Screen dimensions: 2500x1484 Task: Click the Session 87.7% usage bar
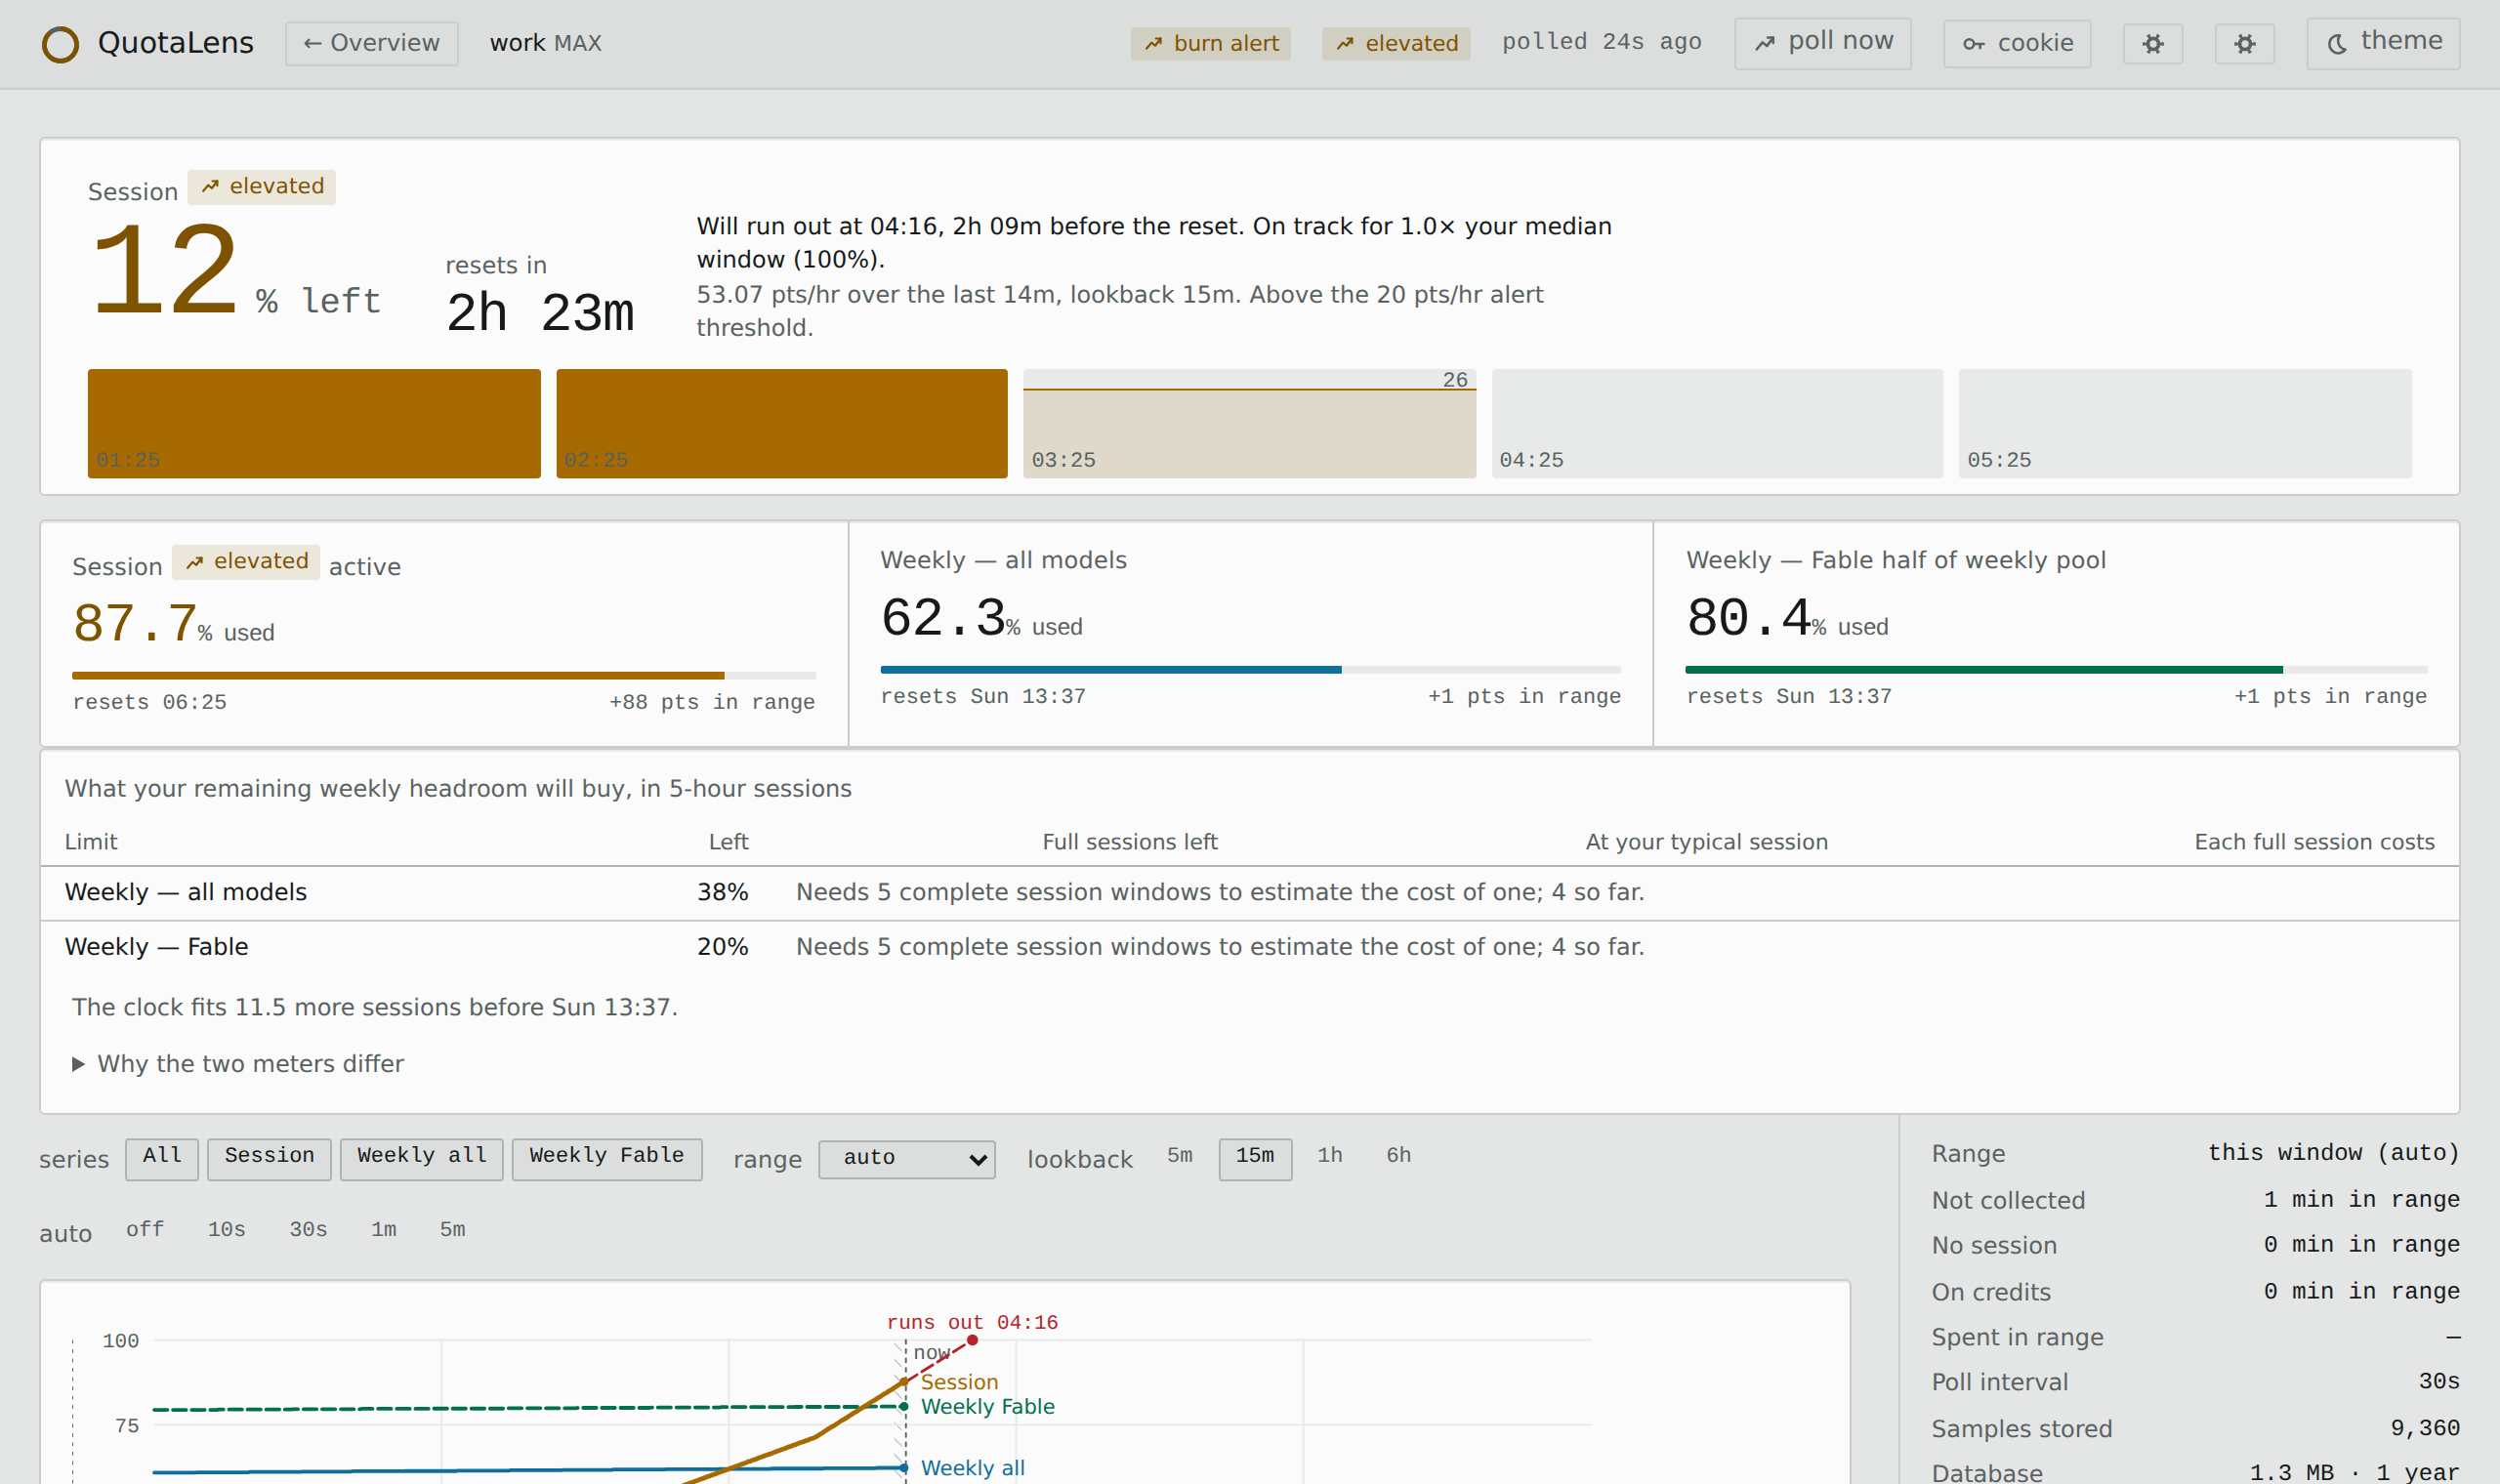444,676
